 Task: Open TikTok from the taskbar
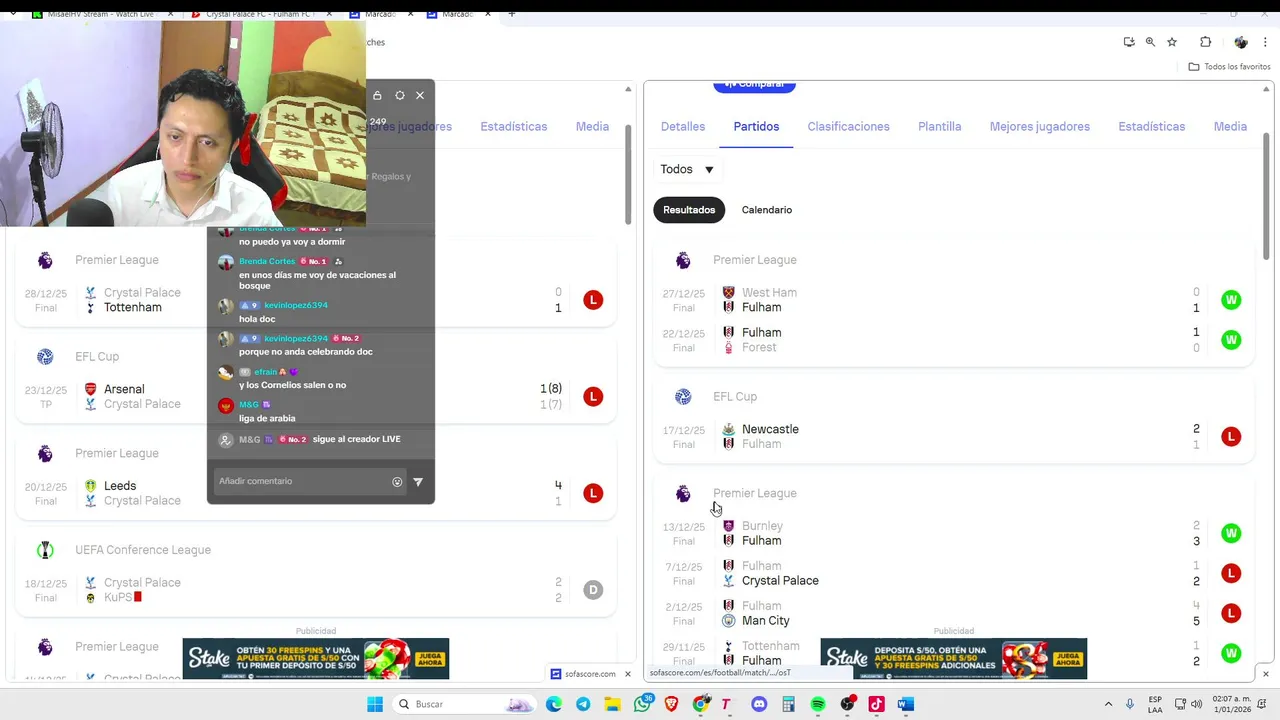pyautogui.click(x=876, y=704)
